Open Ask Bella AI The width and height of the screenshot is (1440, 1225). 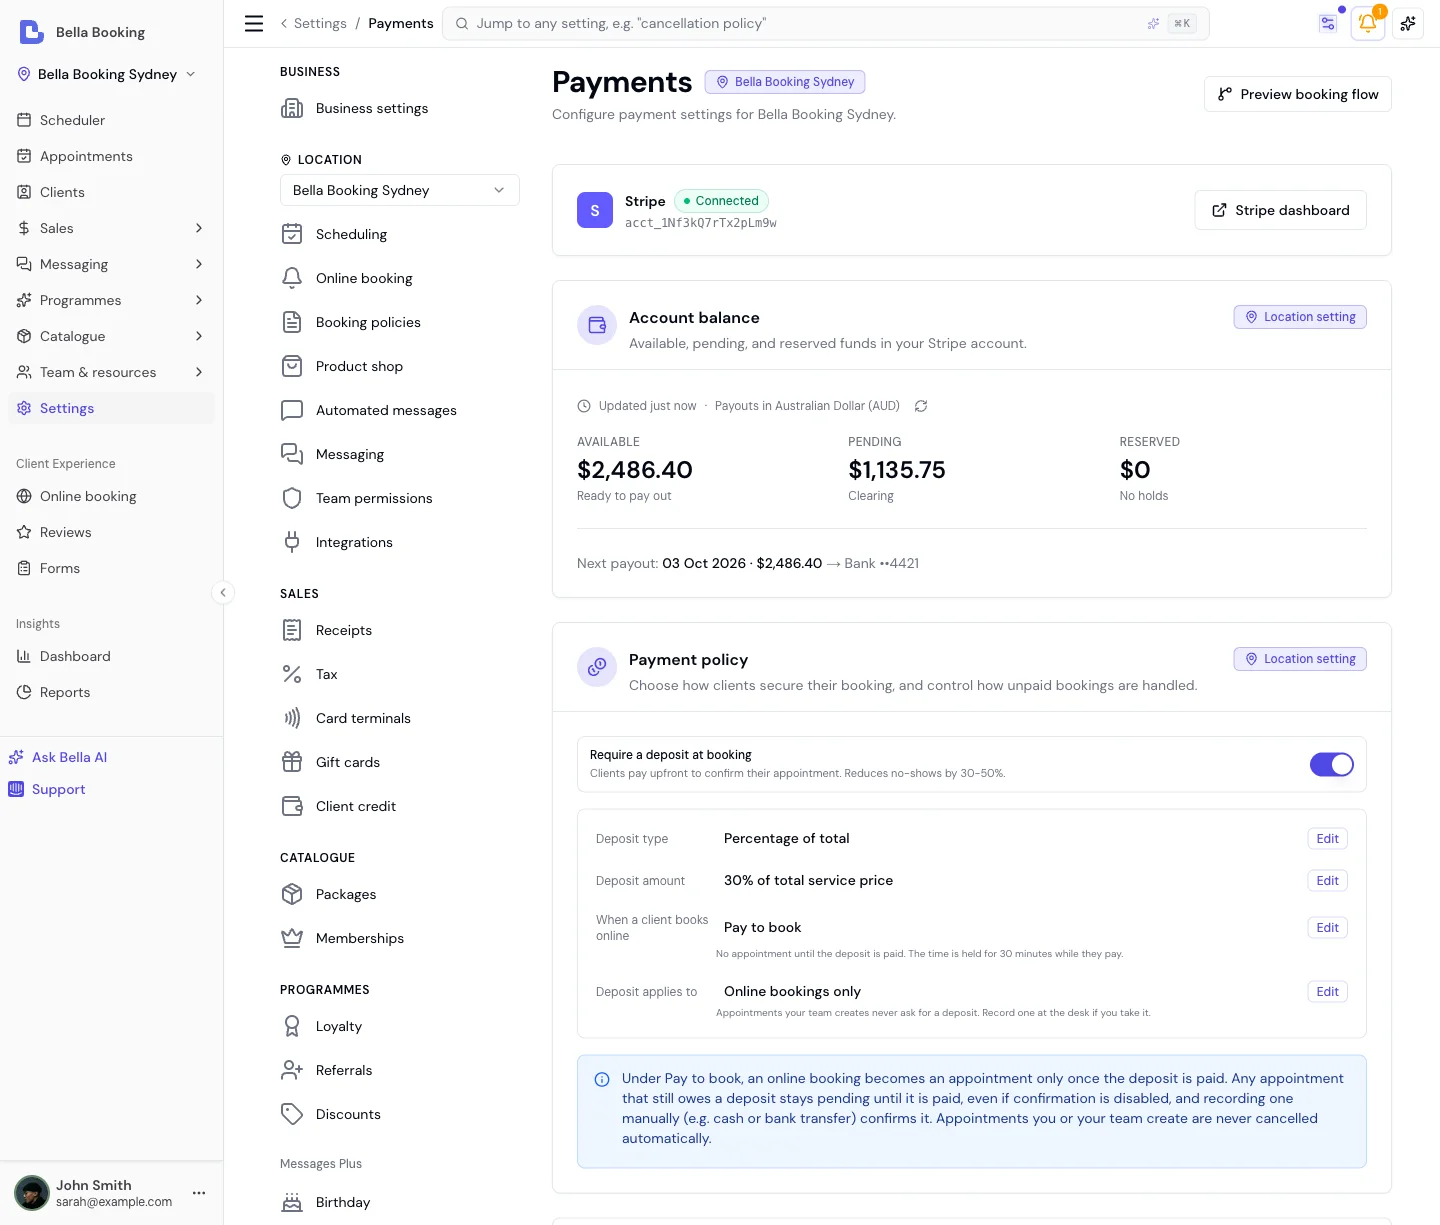58,757
